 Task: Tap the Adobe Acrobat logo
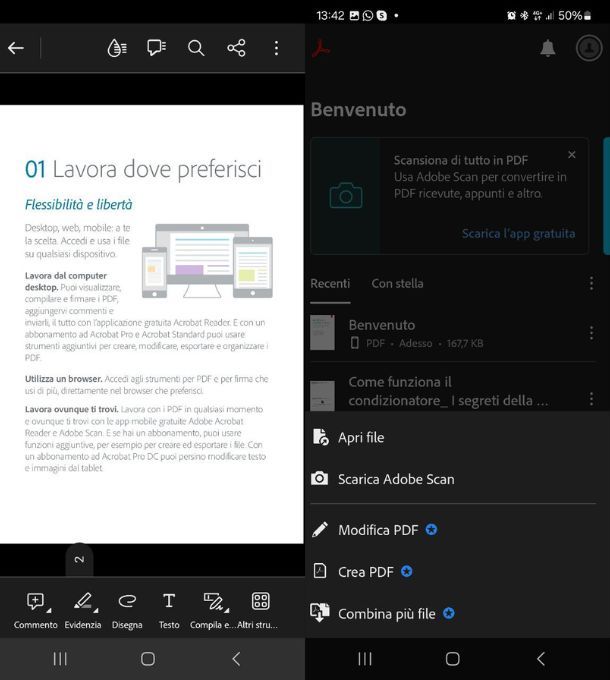[321, 48]
